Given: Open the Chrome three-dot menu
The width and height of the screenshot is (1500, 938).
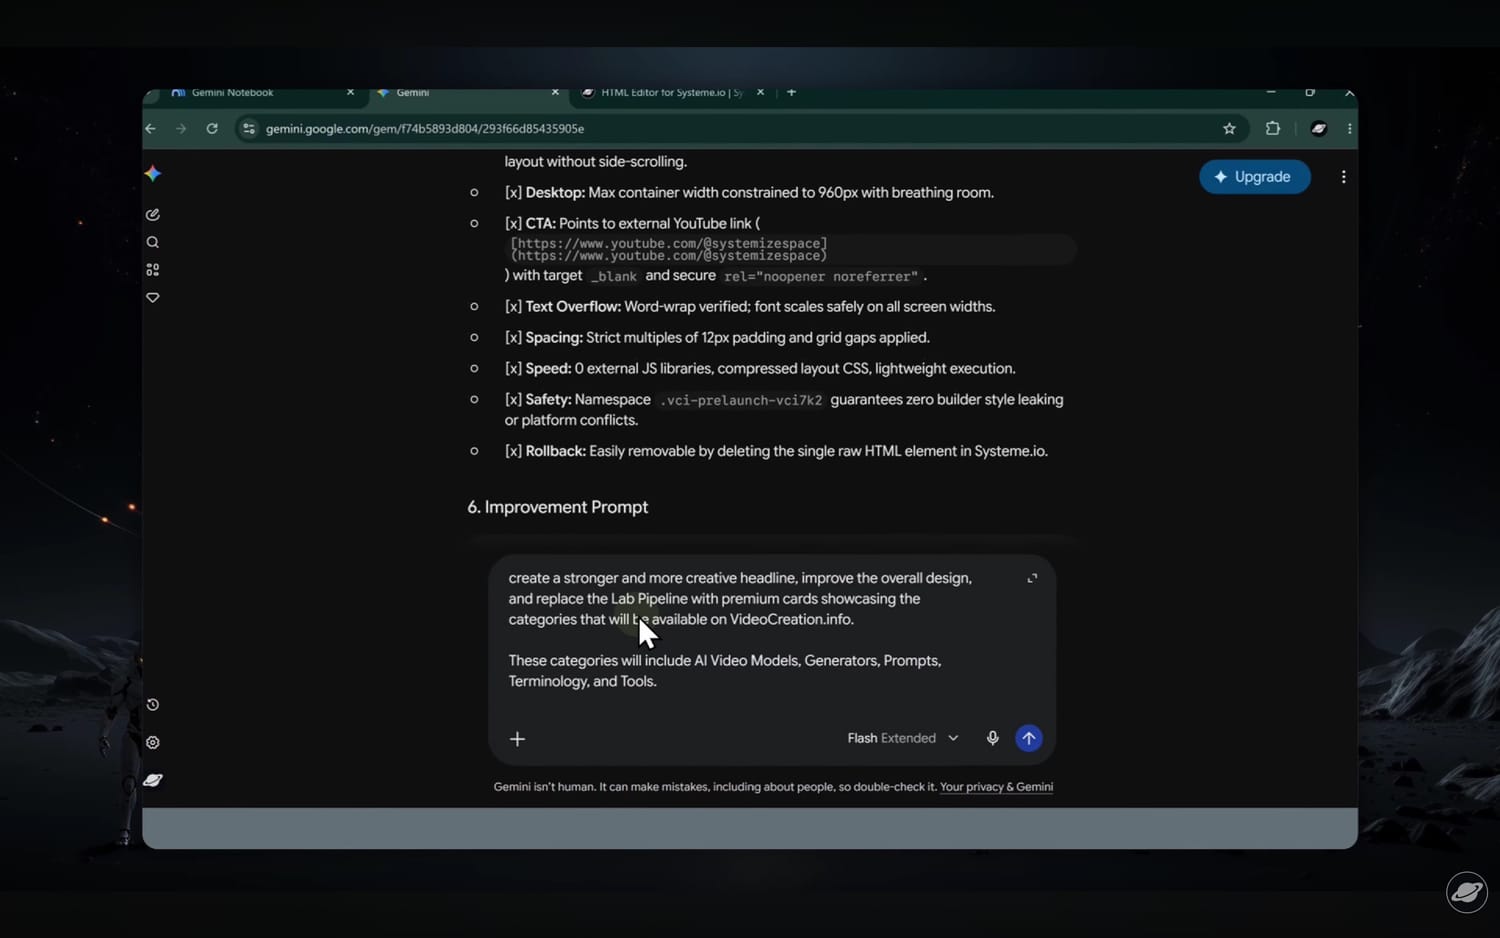Looking at the screenshot, I should (1349, 129).
